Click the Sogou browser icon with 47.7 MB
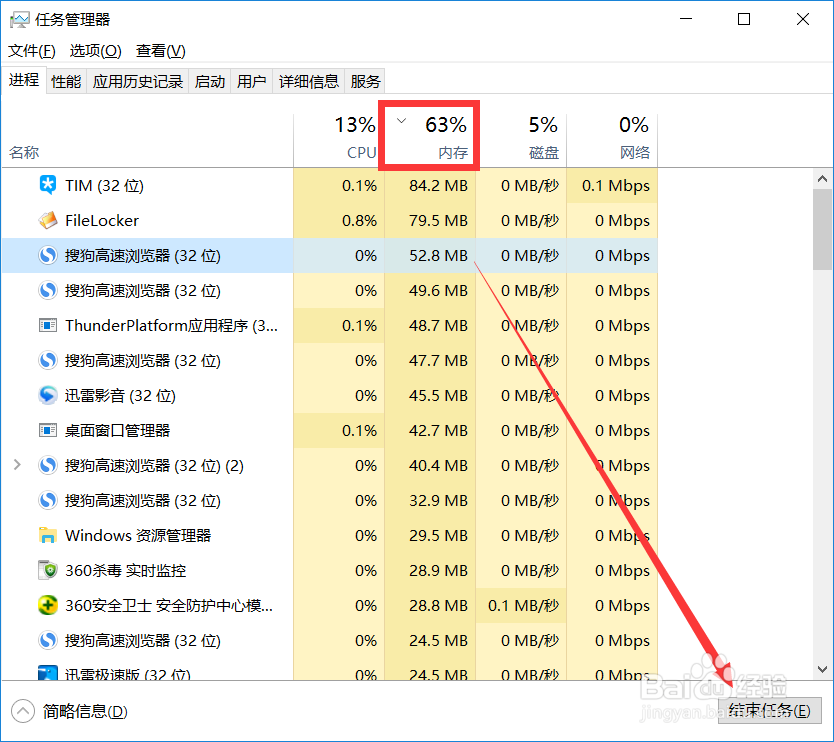 (x=48, y=360)
